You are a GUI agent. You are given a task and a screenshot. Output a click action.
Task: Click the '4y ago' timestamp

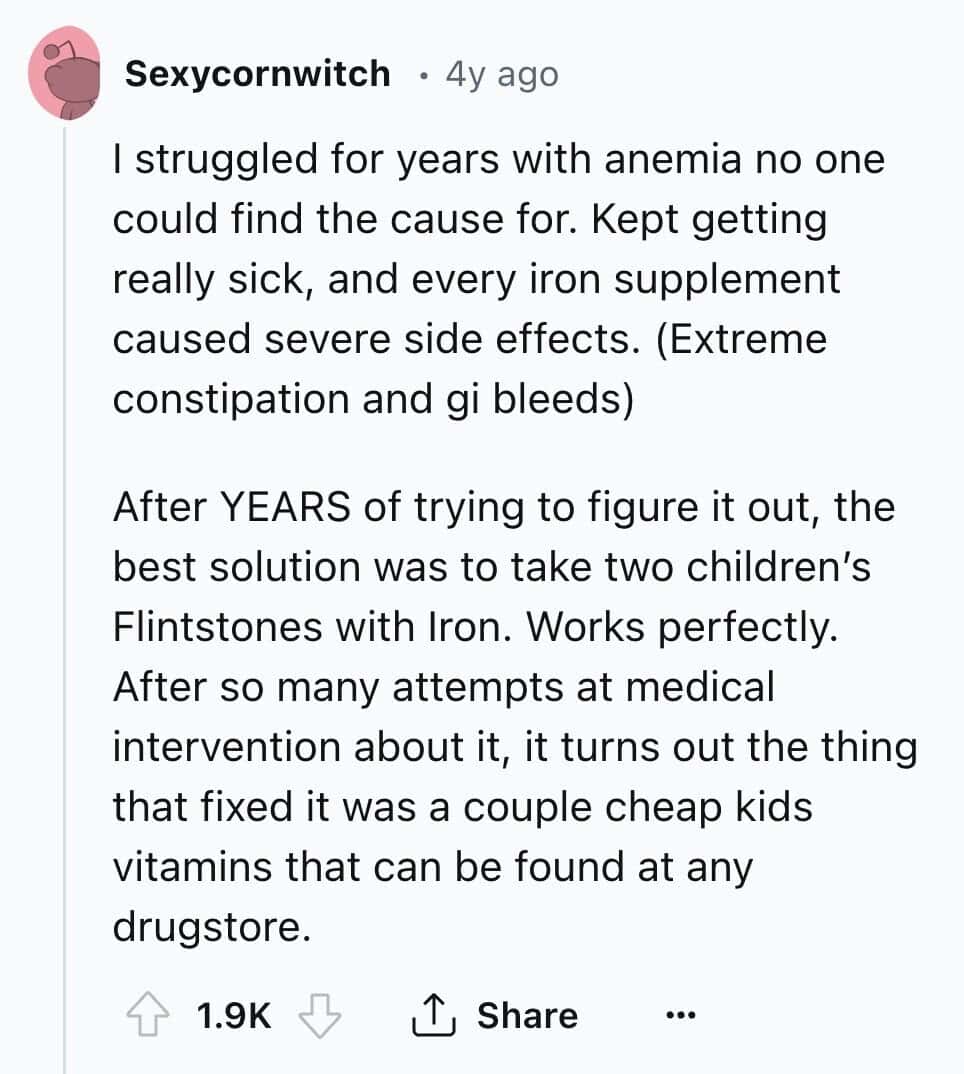point(502,74)
